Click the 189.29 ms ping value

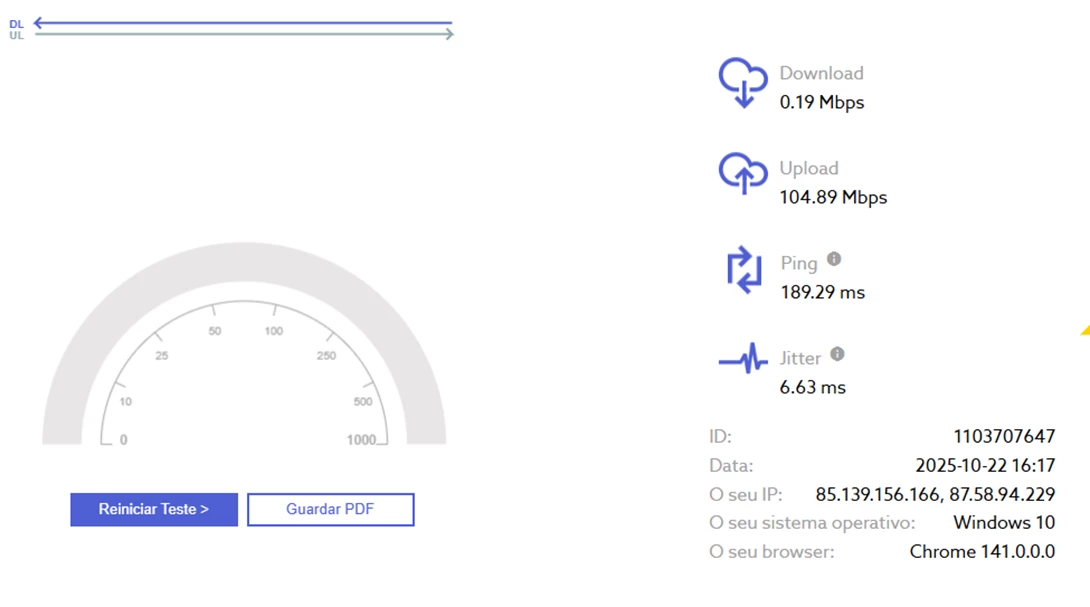822,292
